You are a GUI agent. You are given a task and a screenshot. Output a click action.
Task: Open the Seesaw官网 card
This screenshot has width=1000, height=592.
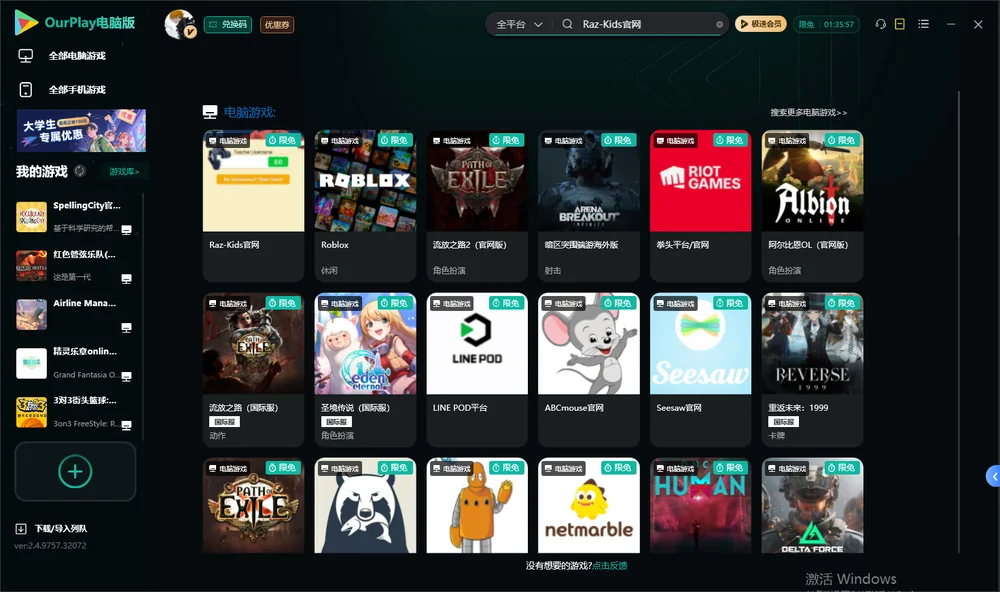pos(700,369)
